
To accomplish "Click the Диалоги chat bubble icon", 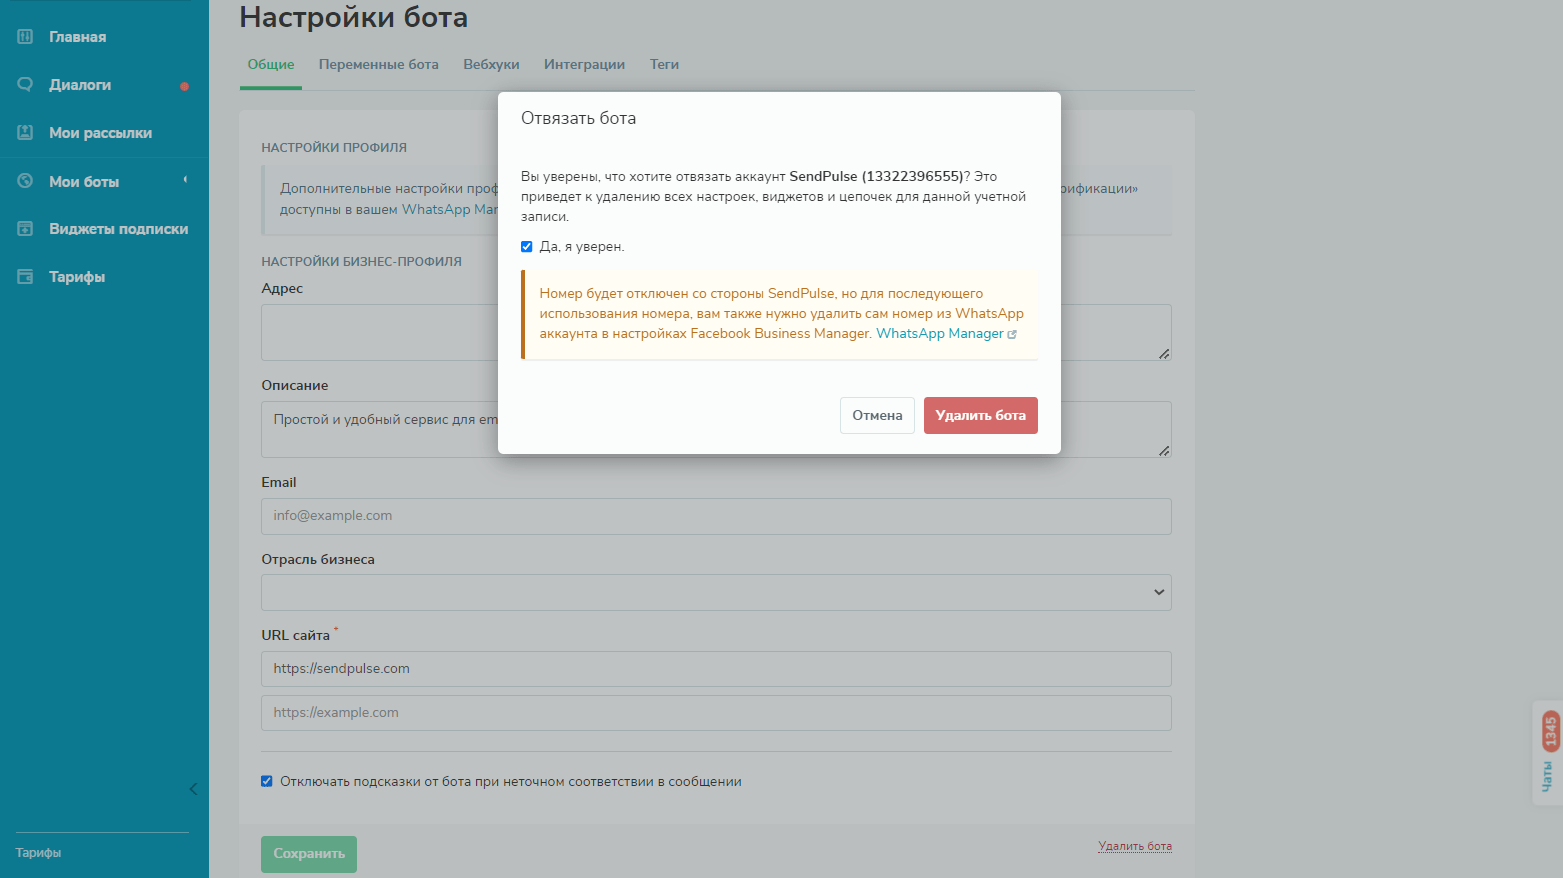I will tap(25, 85).
